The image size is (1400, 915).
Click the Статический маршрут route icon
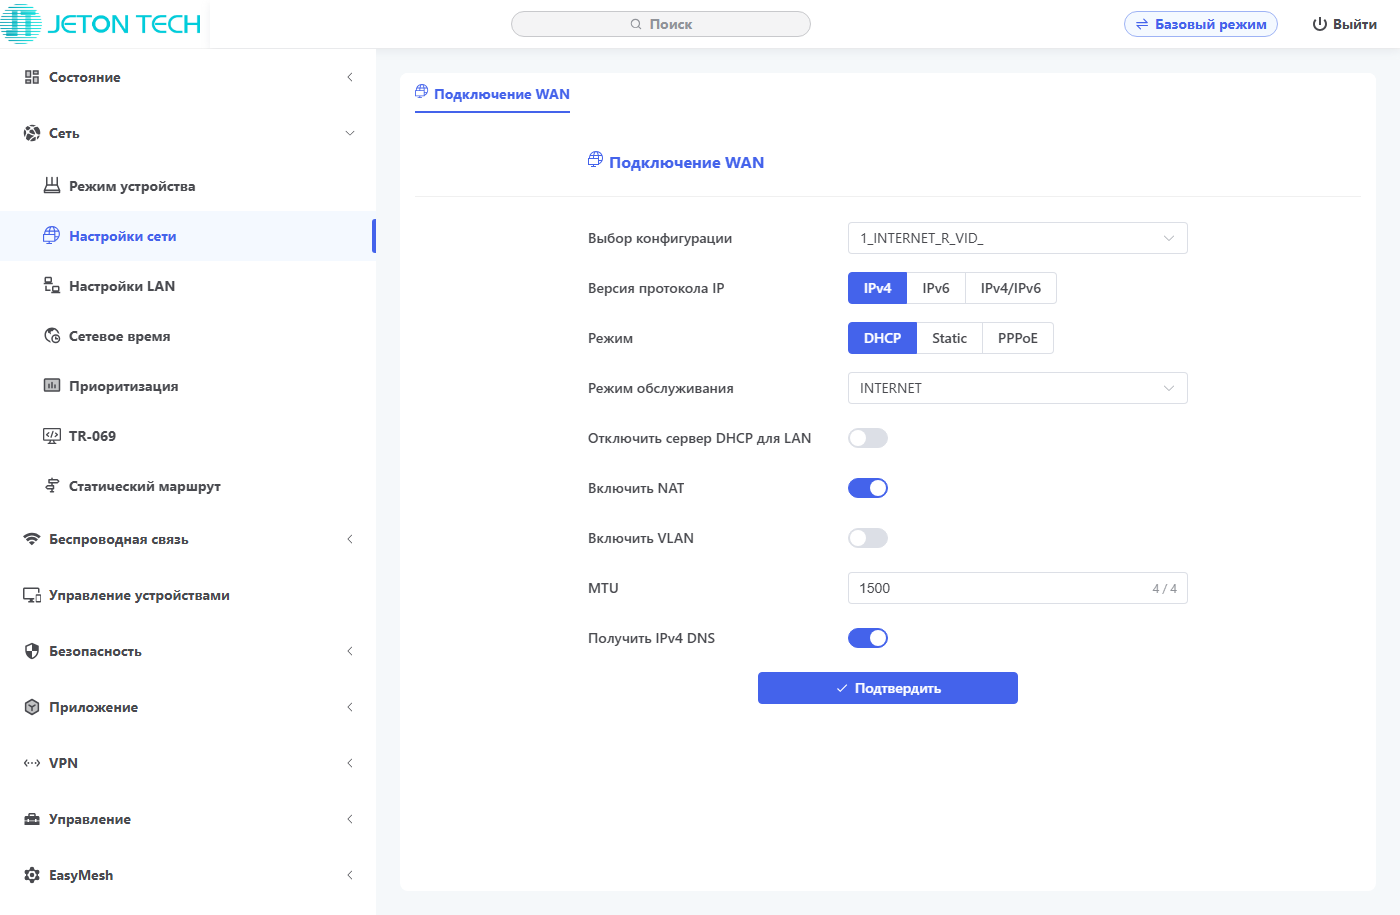[x=52, y=486]
